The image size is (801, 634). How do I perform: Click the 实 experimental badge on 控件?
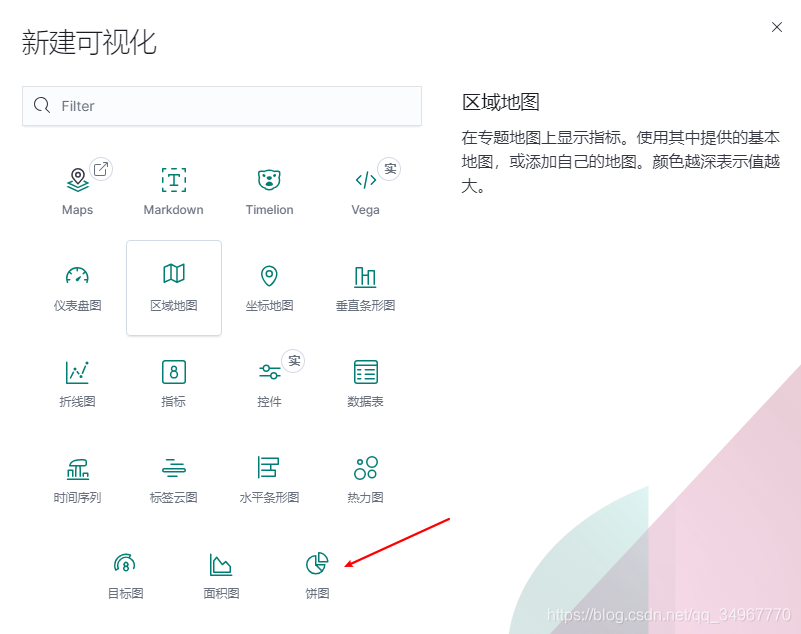click(x=293, y=361)
